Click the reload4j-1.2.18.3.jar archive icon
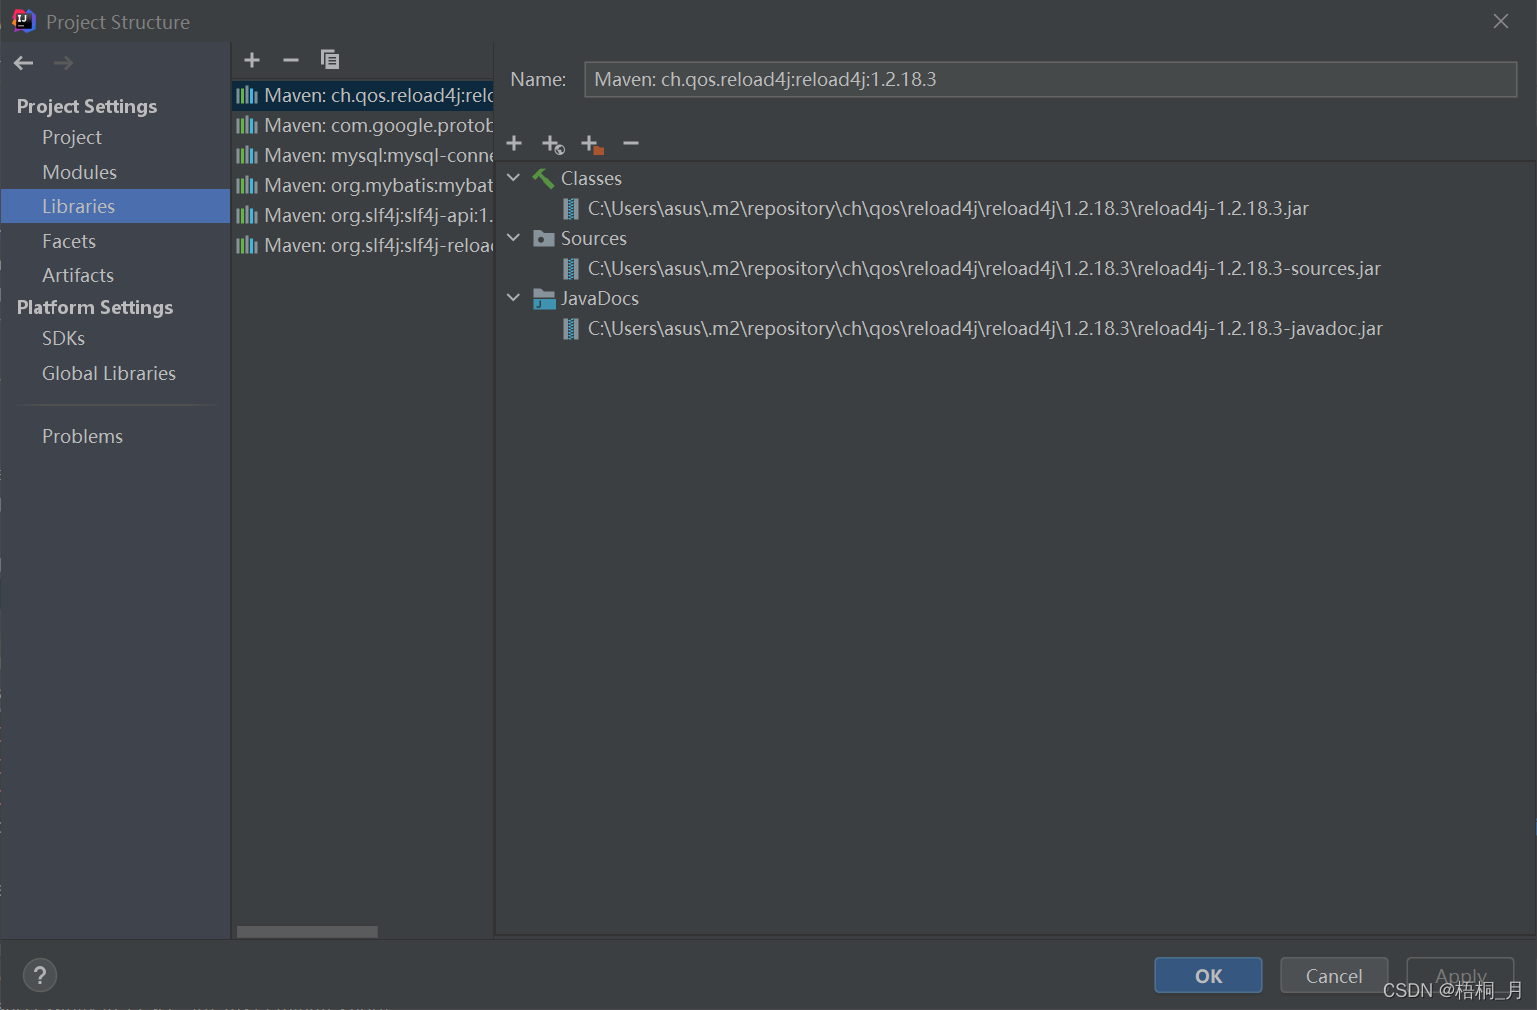 click(571, 208)
